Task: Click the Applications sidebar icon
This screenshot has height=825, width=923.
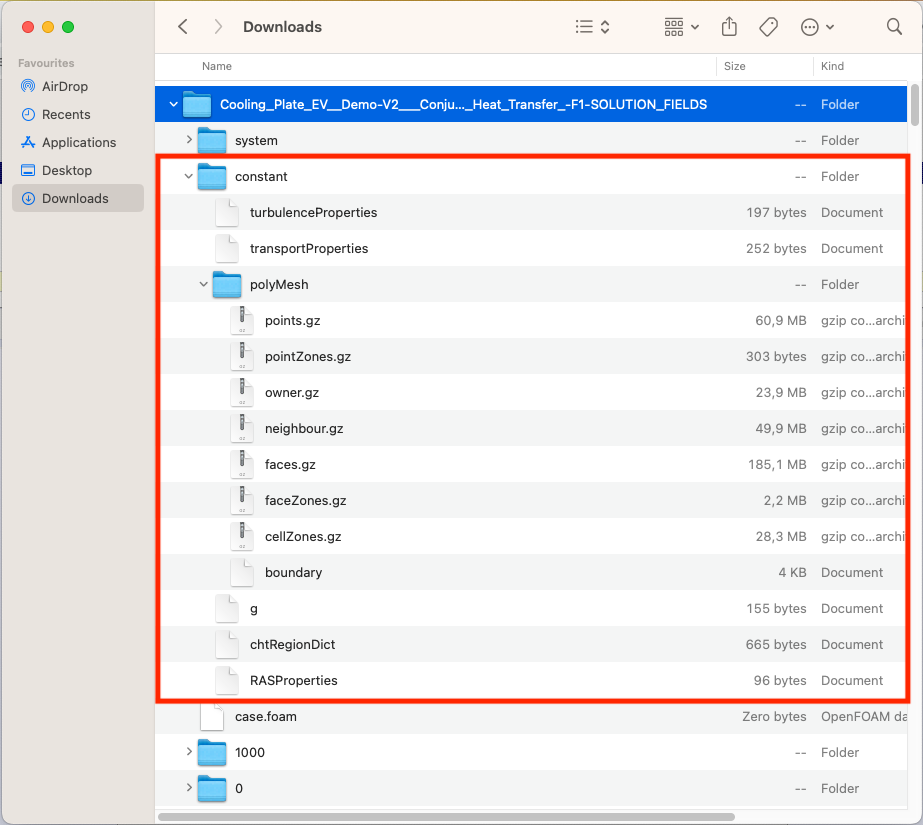Action: [28, 142]
